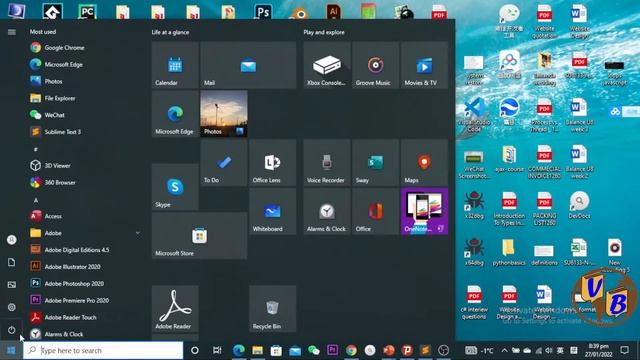The height and width of the screenshot is (360, 640).
Task: Select the Visual Studio Code desktop icon
Action: point(474,115)
